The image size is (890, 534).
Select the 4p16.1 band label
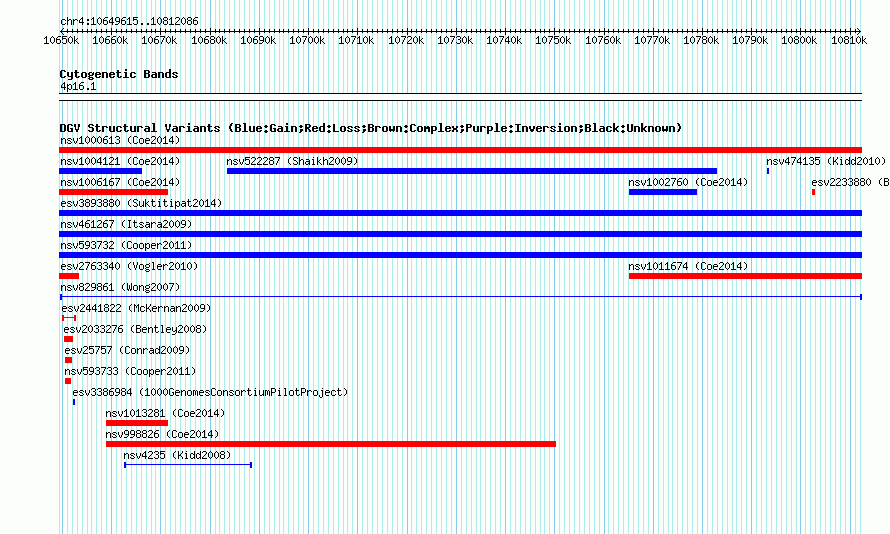(x=78, y=87)
